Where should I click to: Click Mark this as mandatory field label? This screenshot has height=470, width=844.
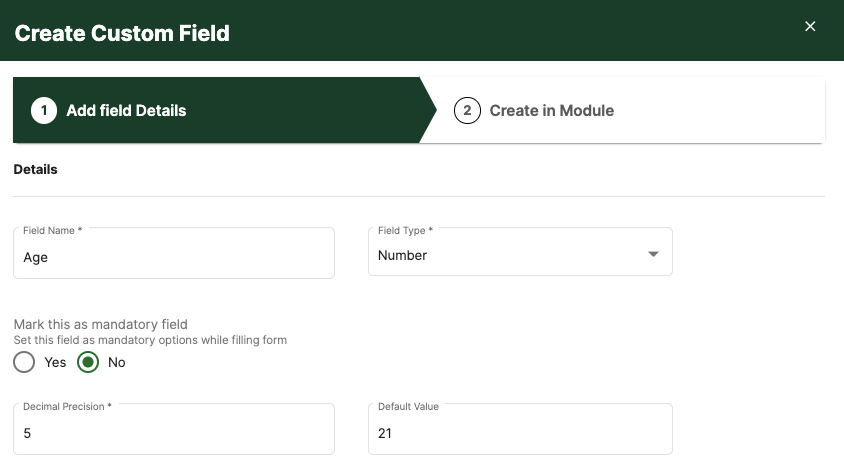tap(101, 324)
